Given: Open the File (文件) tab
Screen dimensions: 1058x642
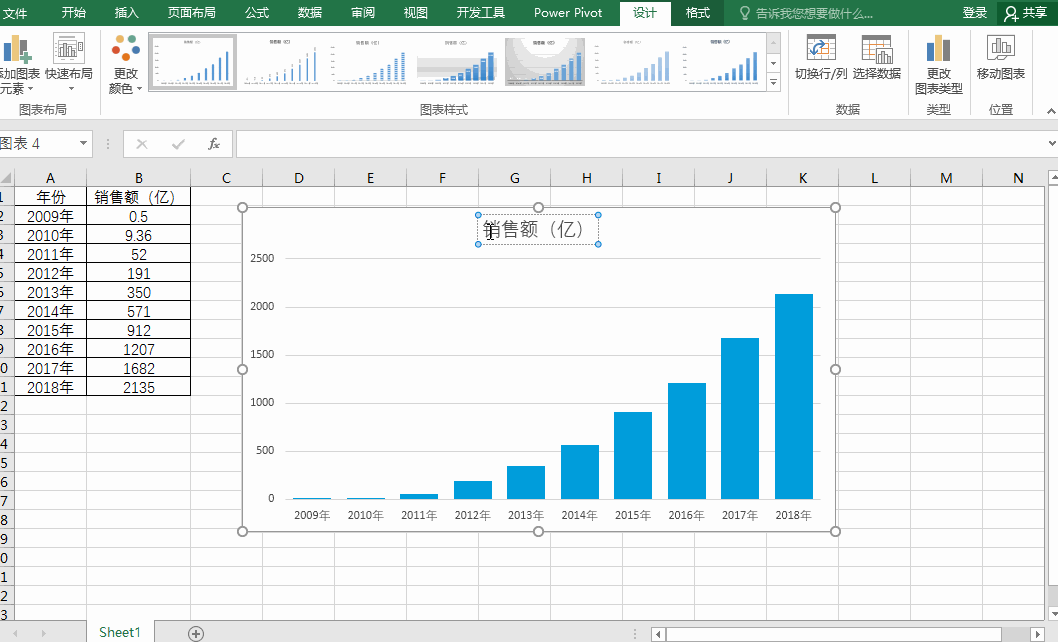Looking at the screenshot, I should pos(15,13).
